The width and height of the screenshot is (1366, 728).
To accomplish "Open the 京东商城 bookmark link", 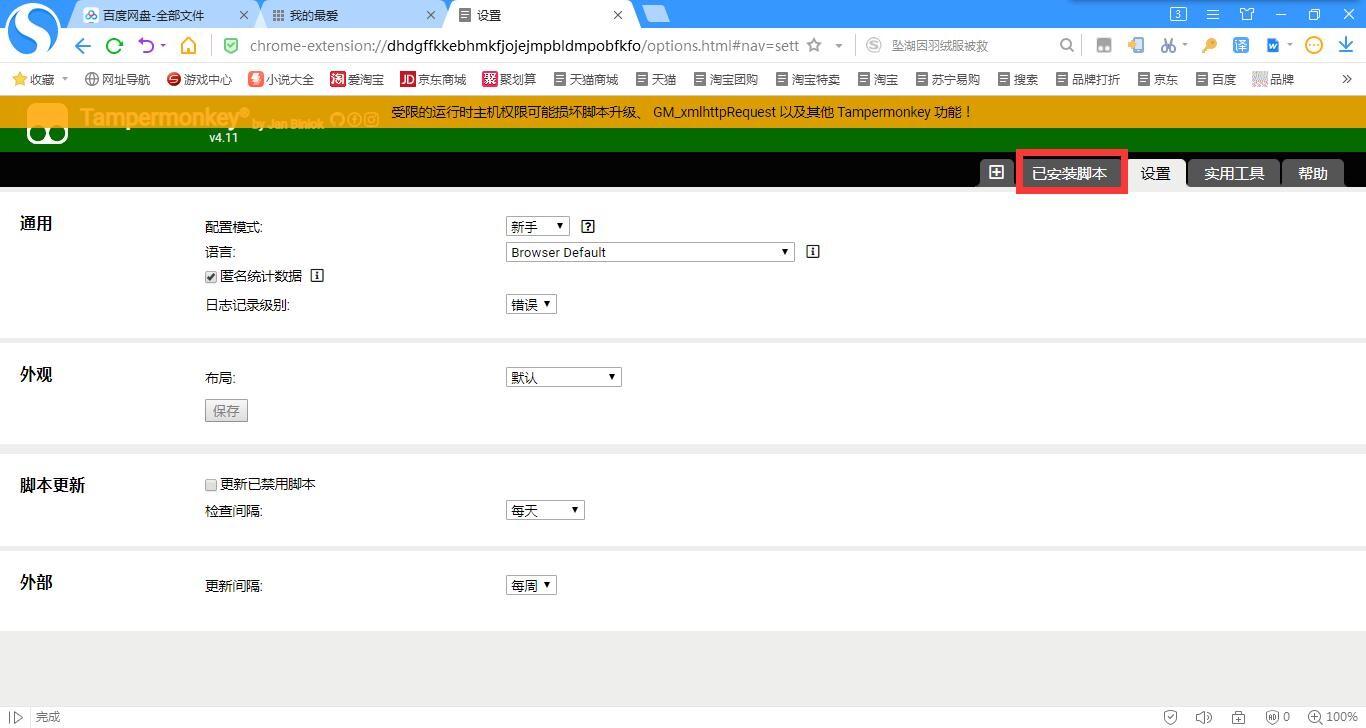I will click(x=433, y=79).
